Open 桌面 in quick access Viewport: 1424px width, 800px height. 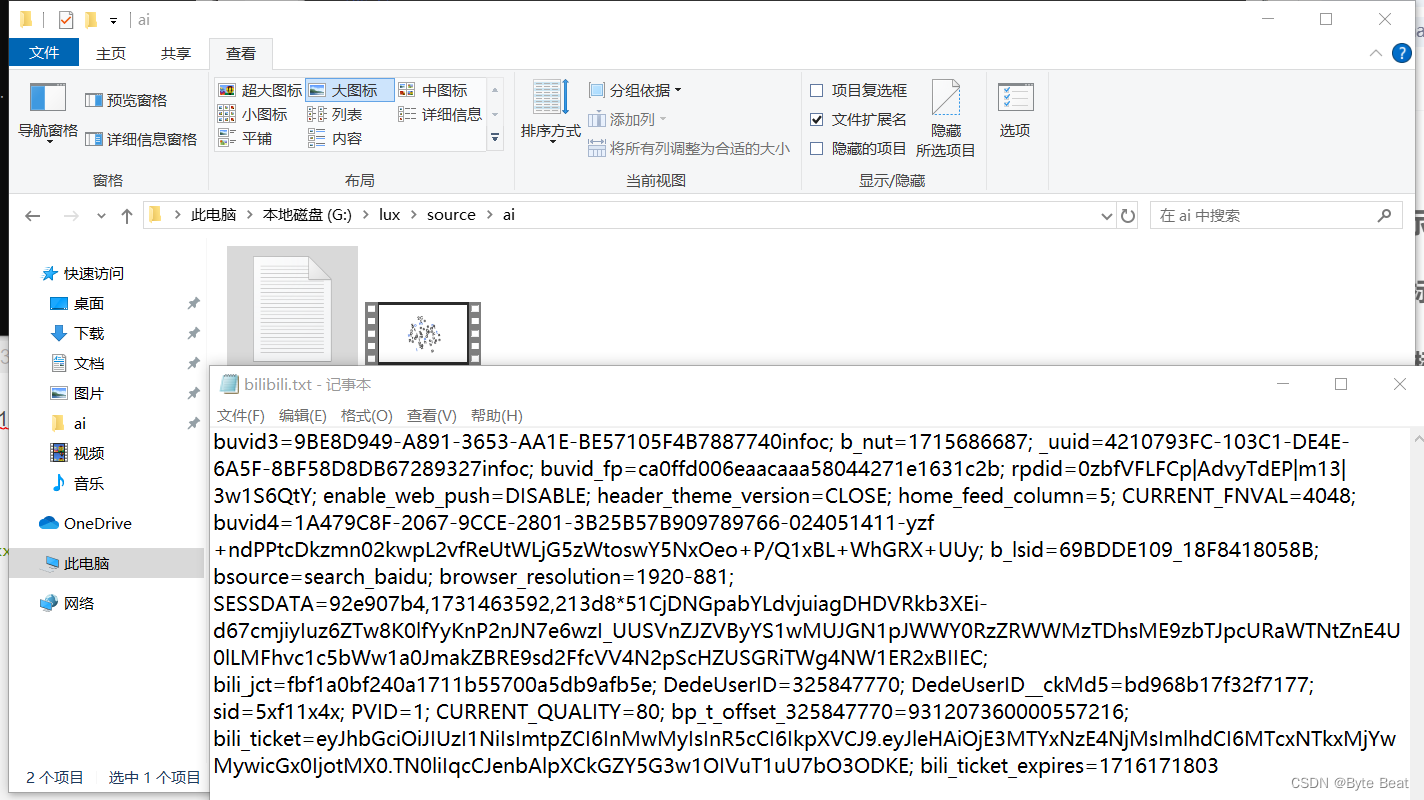[x=89, y=303]
